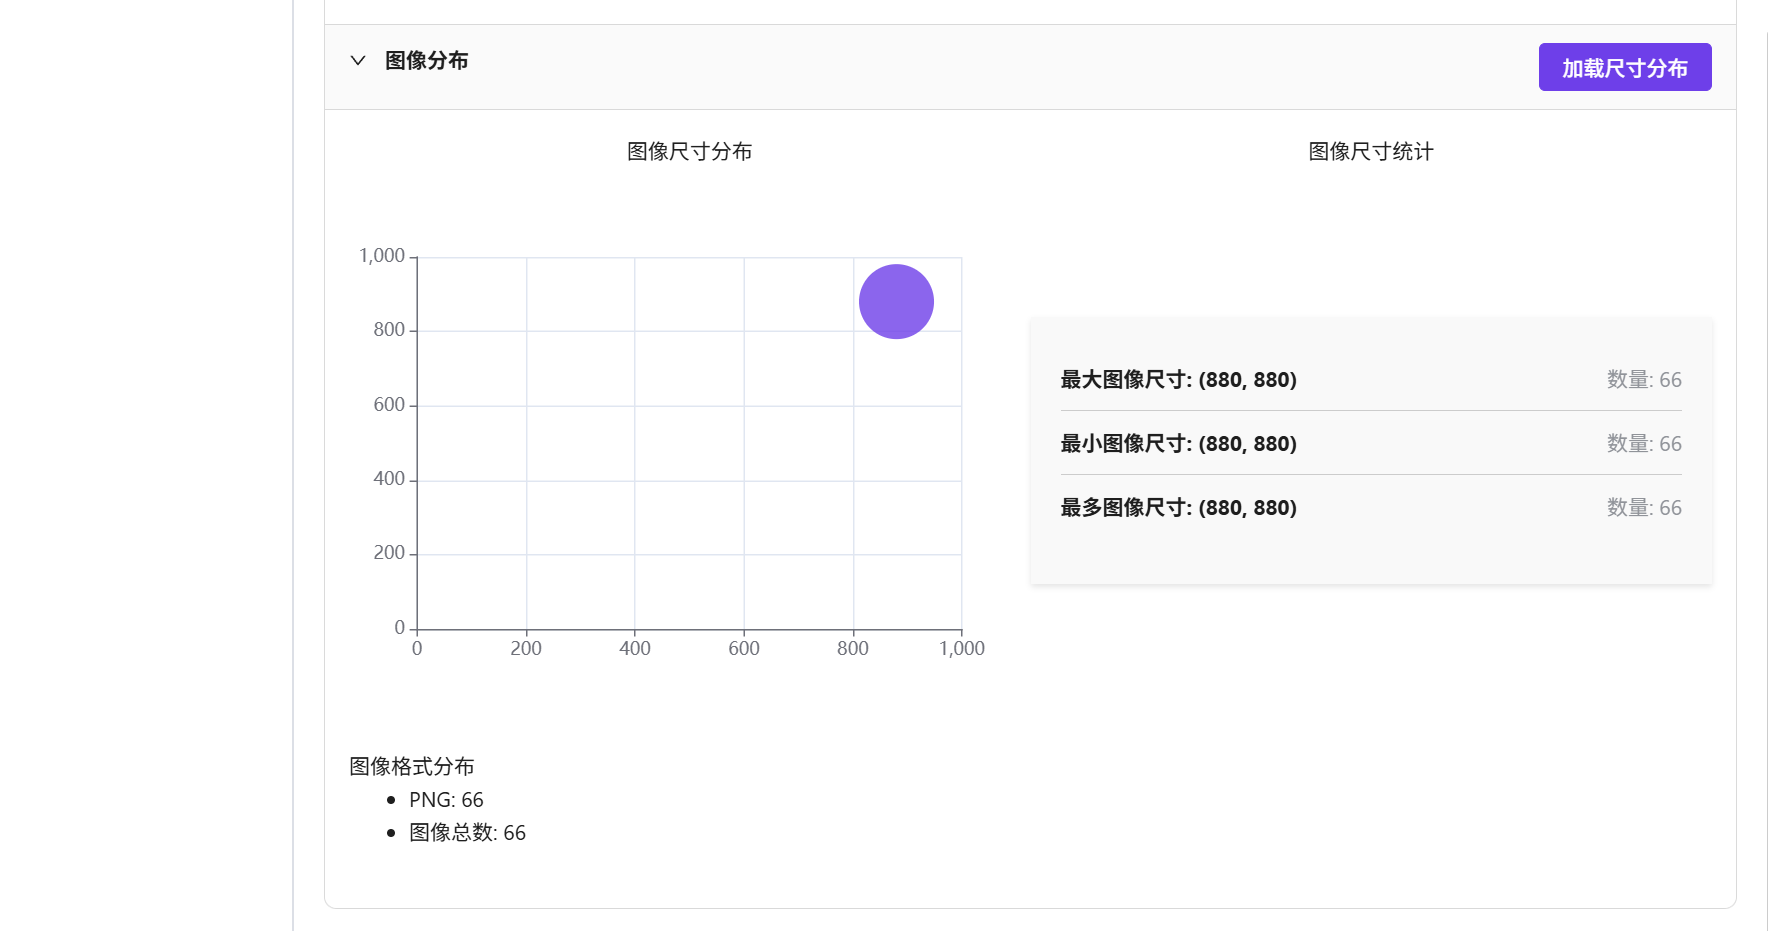The width and height of the screenshot is (1768, 931).
Task: Click the 600 label on the vertical axis
Action: (x=389, y=405)
